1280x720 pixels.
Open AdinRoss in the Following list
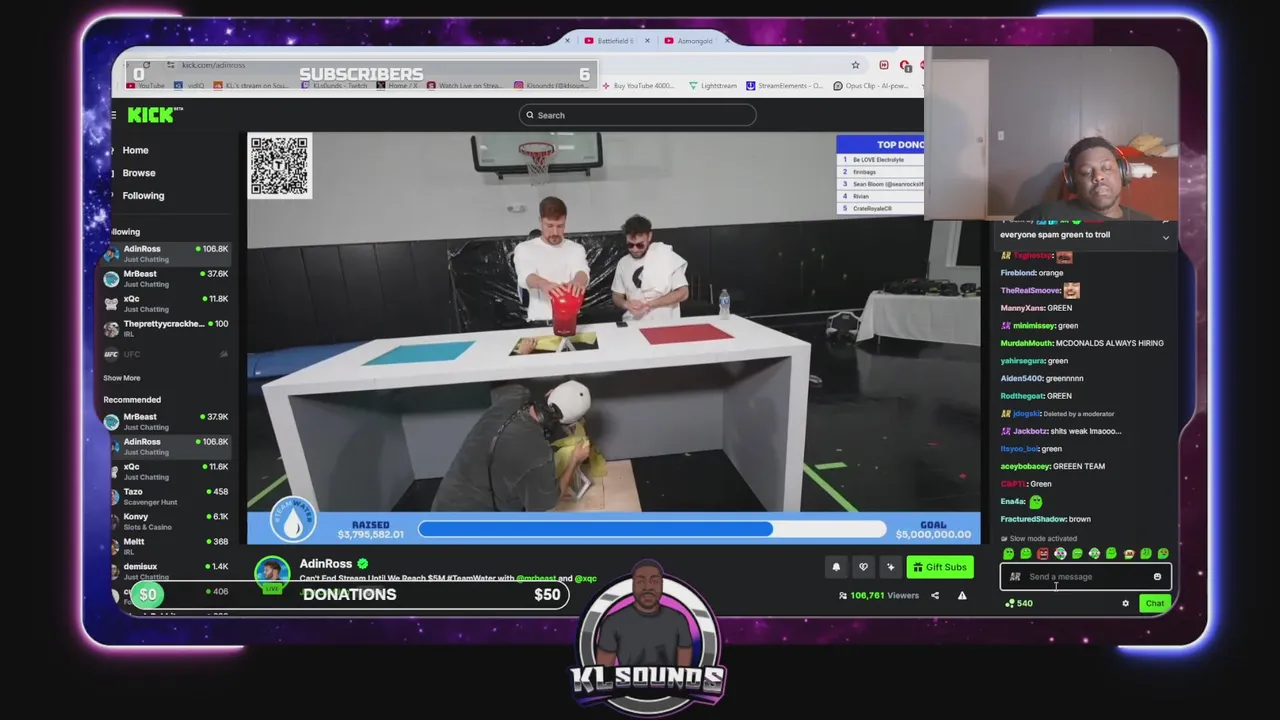pyautogui.click(x=167, y=253)
